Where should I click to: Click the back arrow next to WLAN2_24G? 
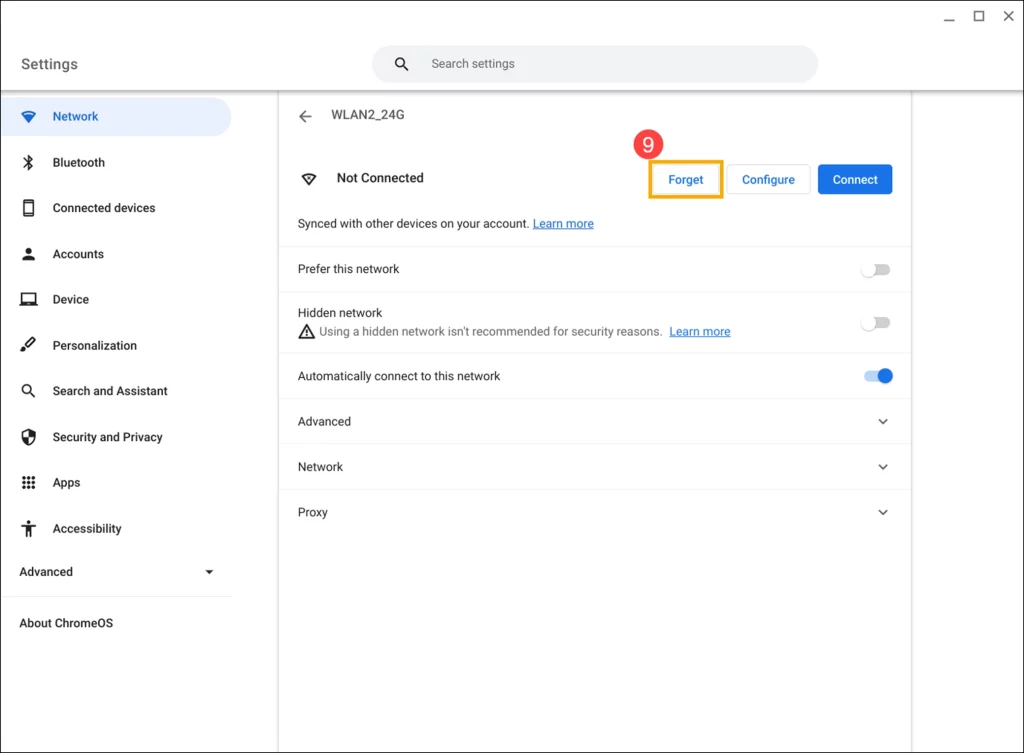pyautogui.click(x=305, y=115)
